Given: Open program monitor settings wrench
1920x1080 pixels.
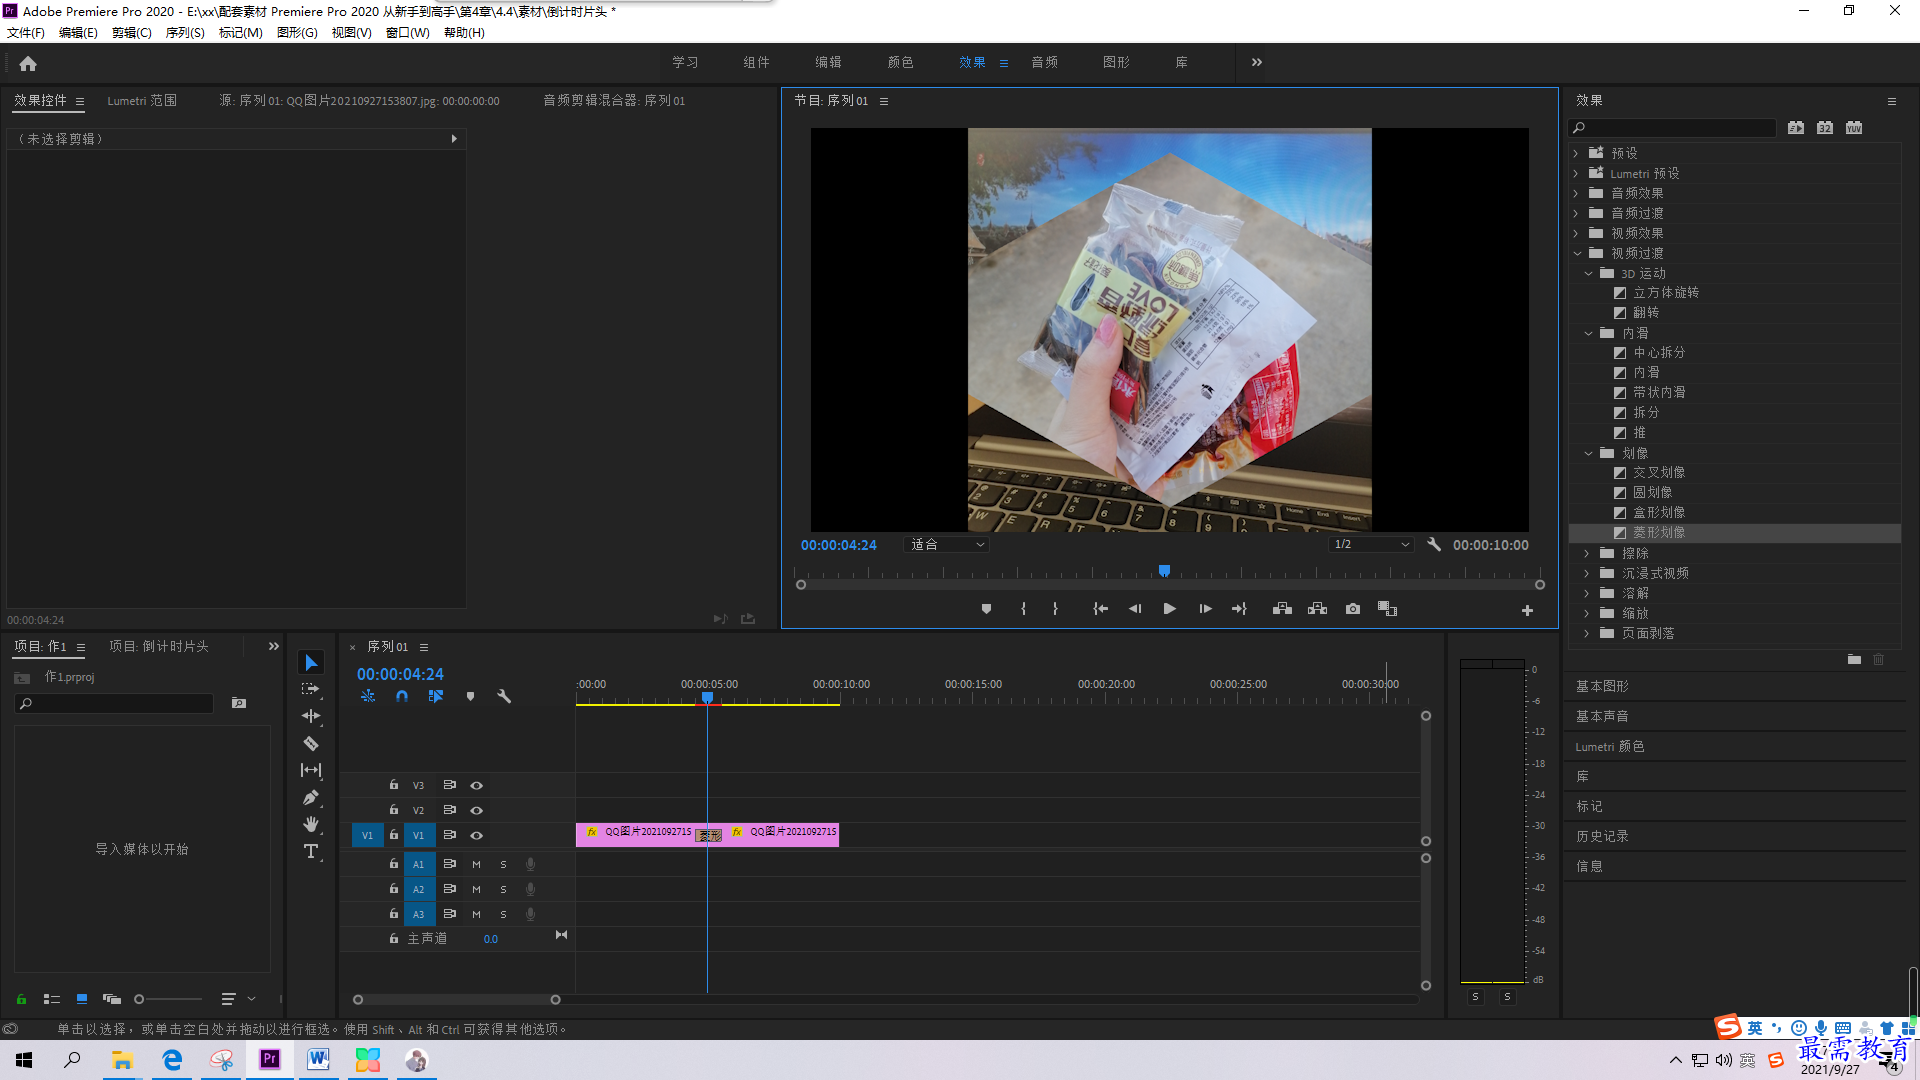Looking at the screenshot, I should coord(1434,545).
